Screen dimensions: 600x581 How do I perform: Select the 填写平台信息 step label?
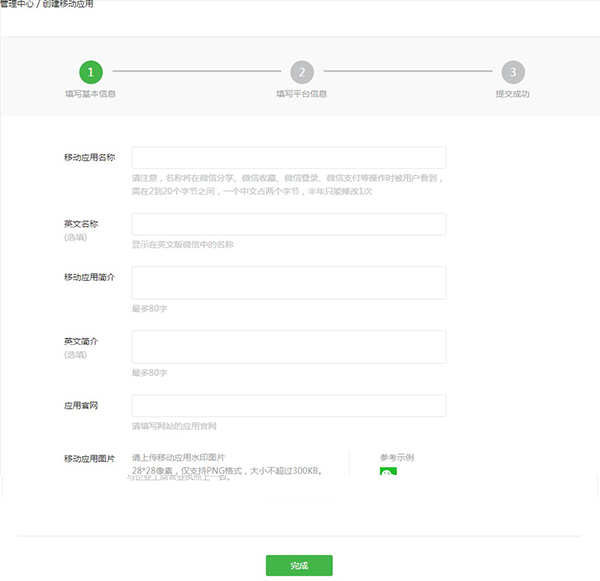coord(302,94)
